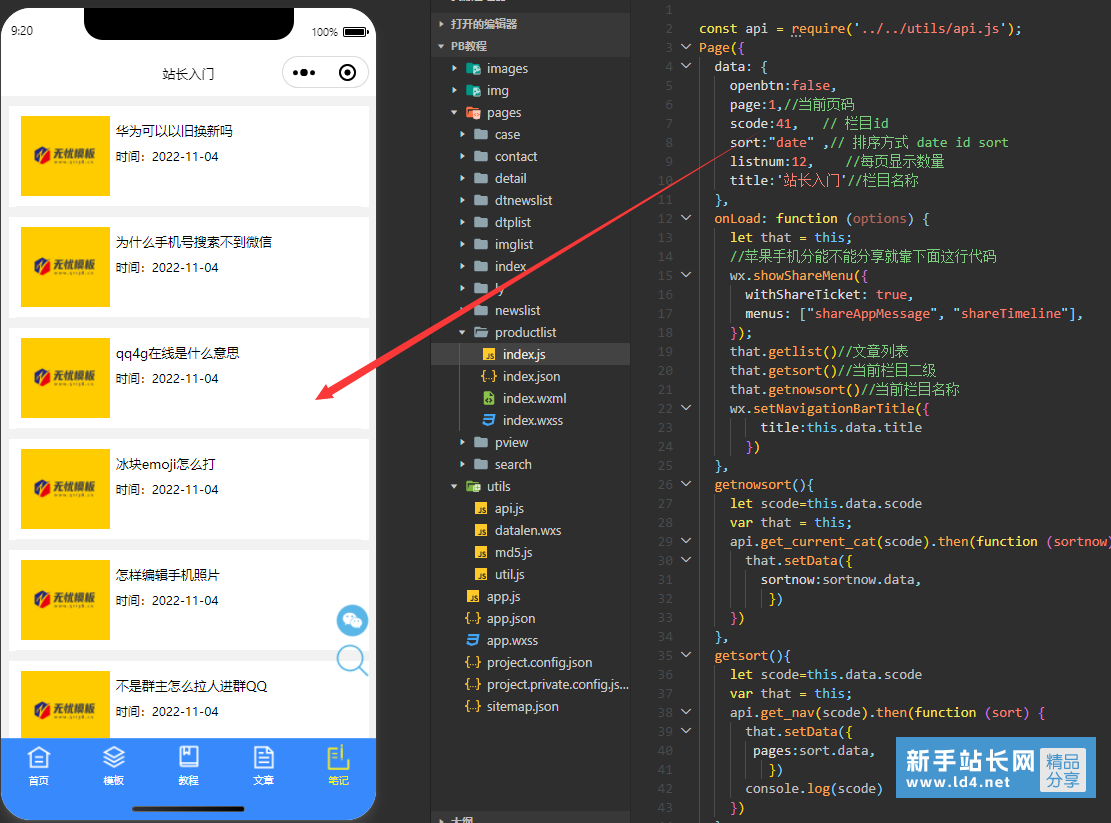This screenshot has width=1111, height=823.
Task: Switch to the 模板 tab
Action: pos(113,765)
